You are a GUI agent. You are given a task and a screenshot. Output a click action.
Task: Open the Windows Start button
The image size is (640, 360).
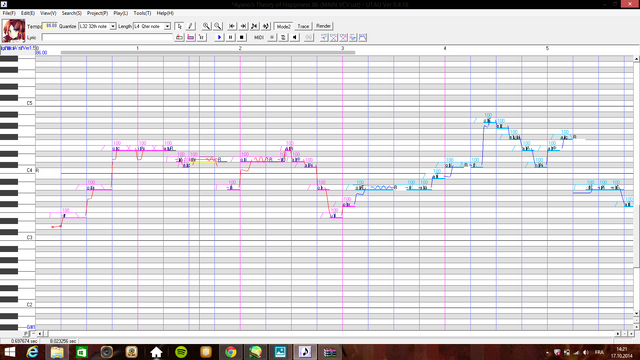[x=10, y=352]
